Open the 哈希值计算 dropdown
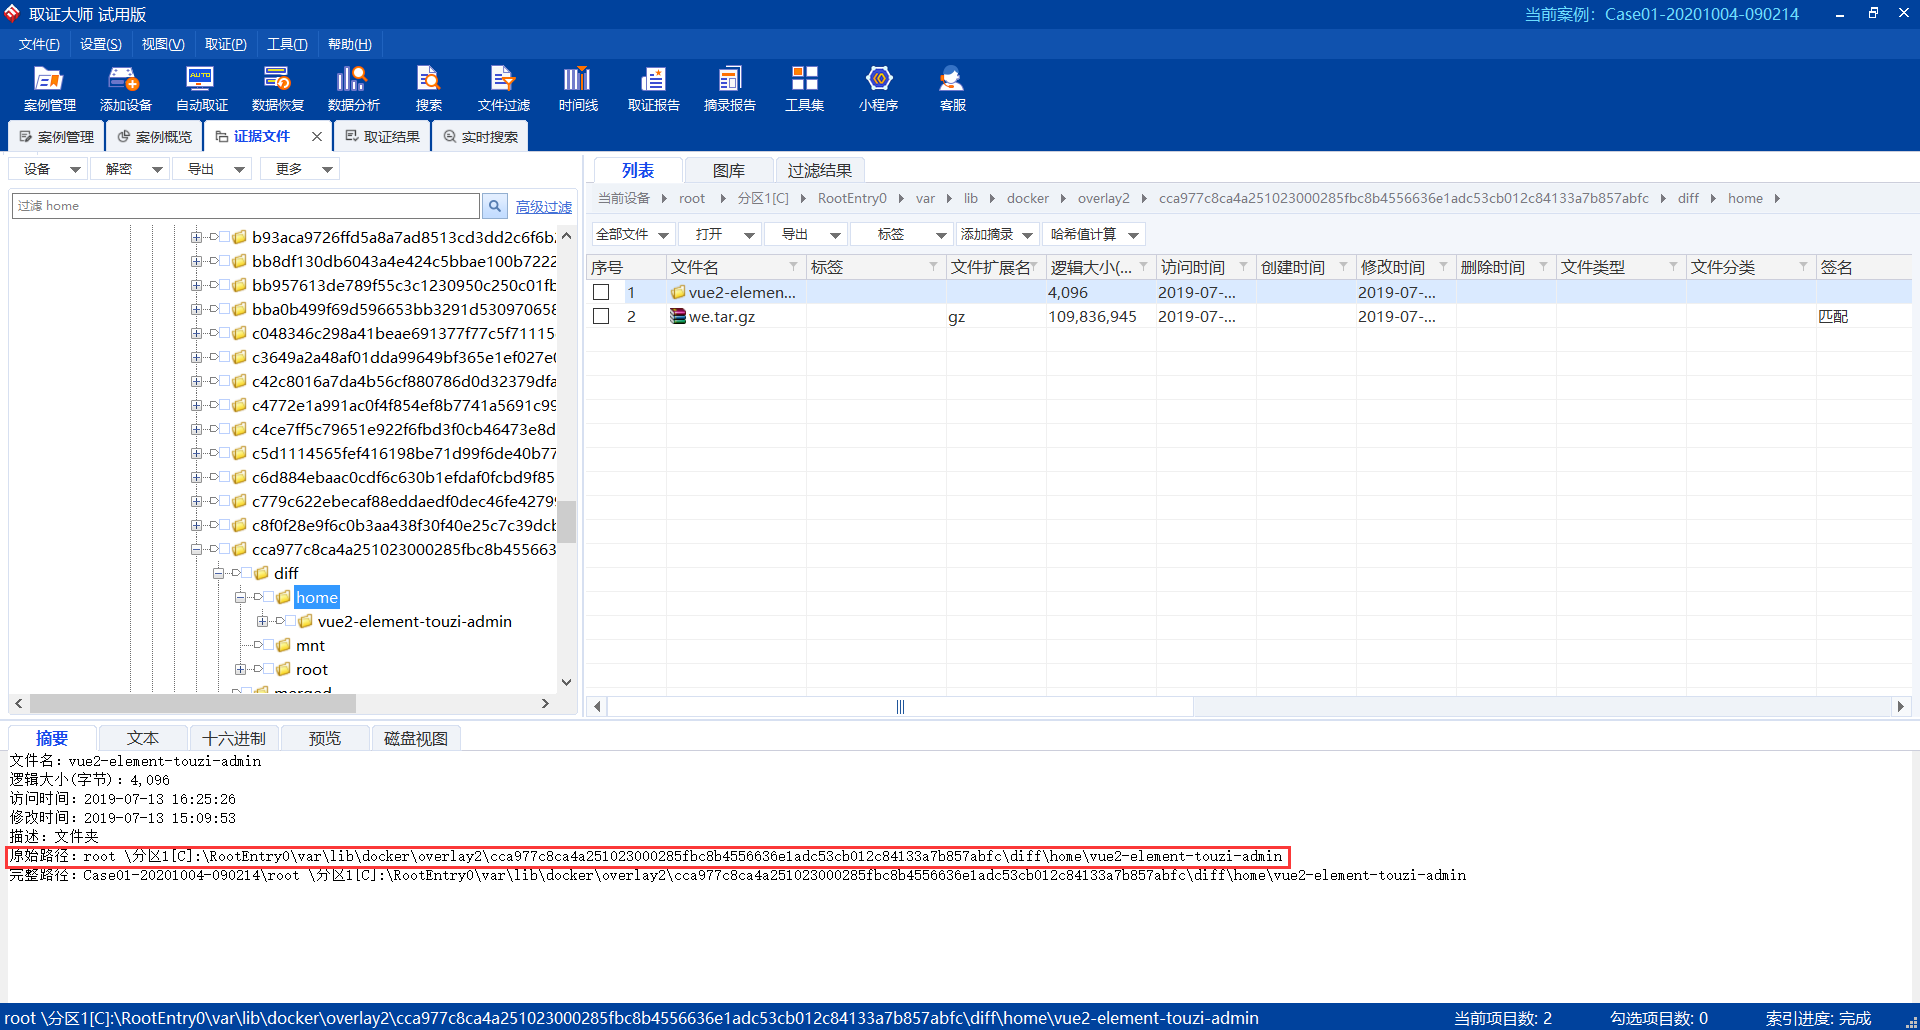The width and height of the screenshot is (1920, 1030). pyautogui.click(x=1094, y=234)
